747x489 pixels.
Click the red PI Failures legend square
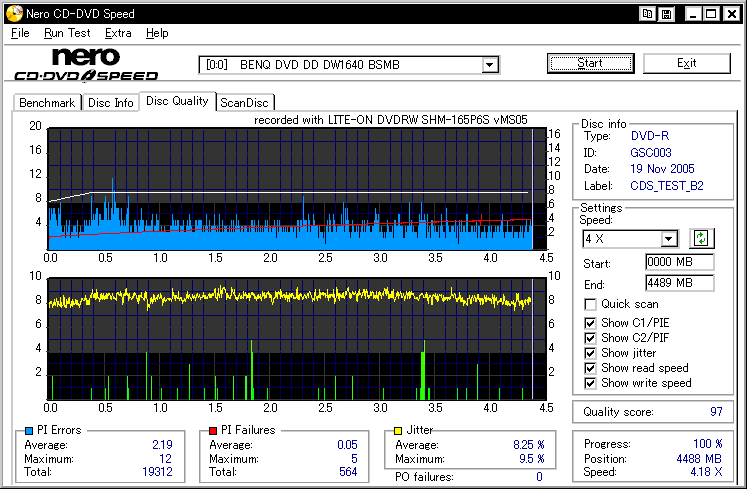pyautogui.click(x=213, y=430)
